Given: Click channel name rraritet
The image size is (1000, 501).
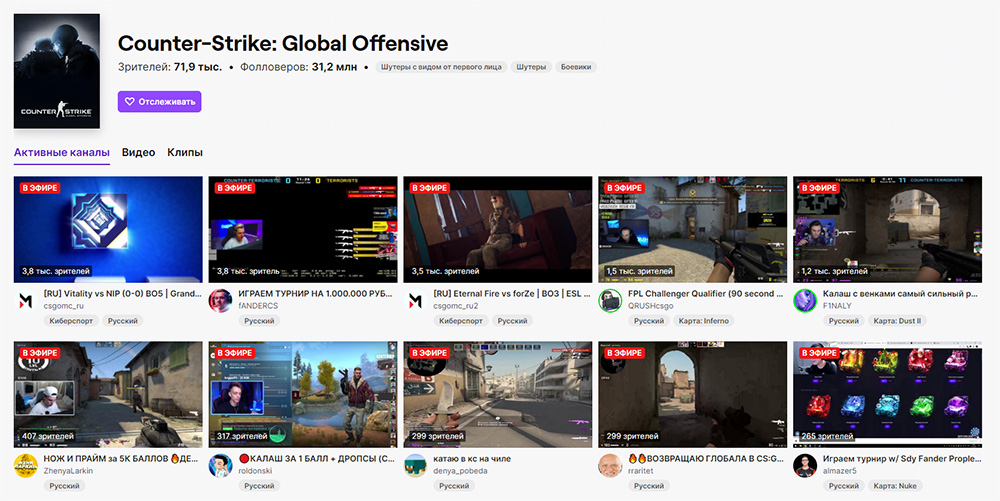Looking at the screenshot, I should click(x=640, y=471).
